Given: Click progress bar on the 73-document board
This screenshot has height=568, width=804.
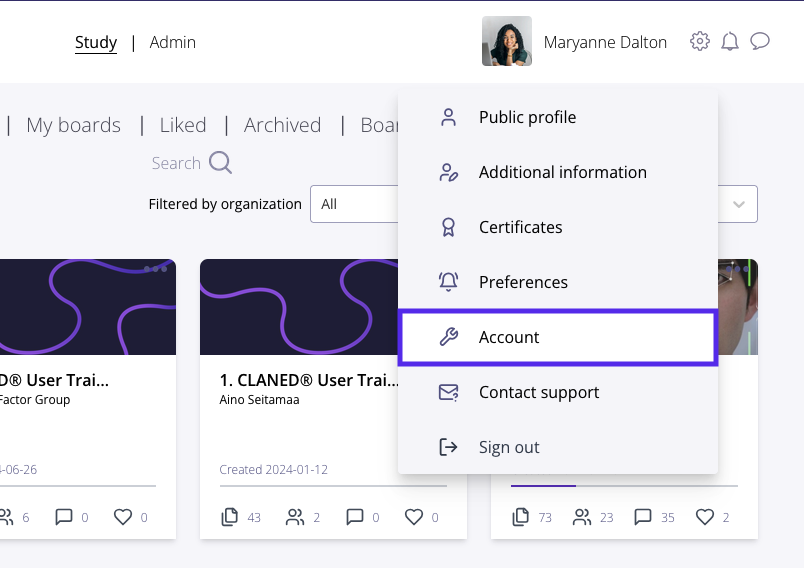Looking at the screenshot, I should coord(625,485).
